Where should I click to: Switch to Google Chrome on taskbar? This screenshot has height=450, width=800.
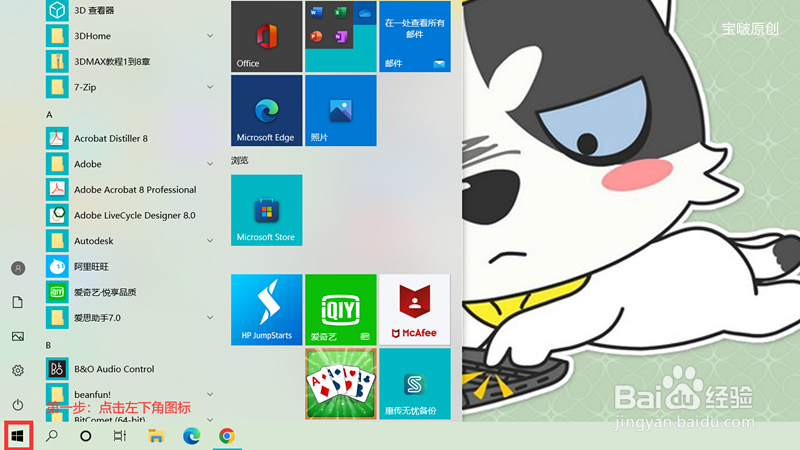point(227,436)
